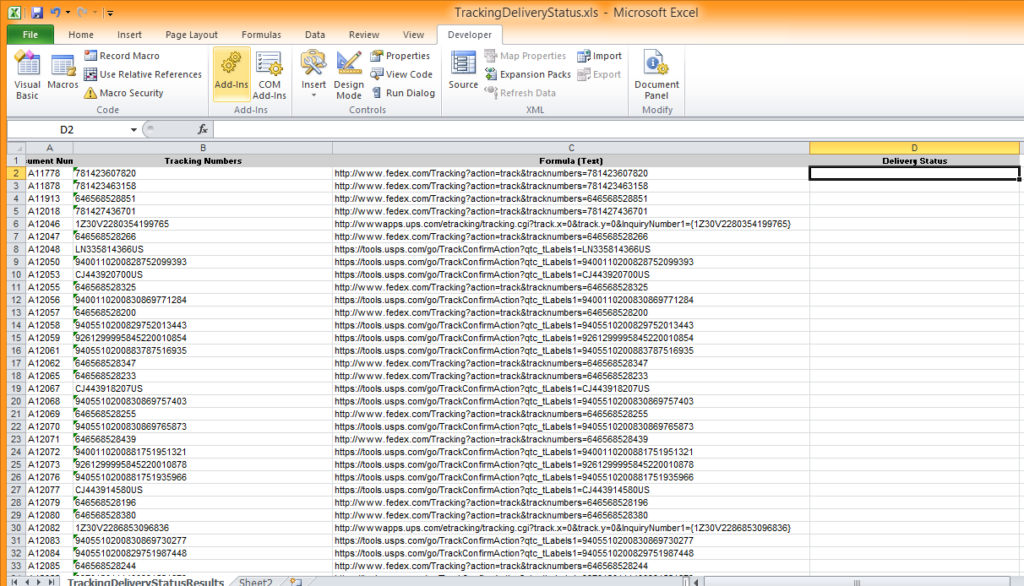Open control Properties
1024x586 pixels.
tap(400, 56)
